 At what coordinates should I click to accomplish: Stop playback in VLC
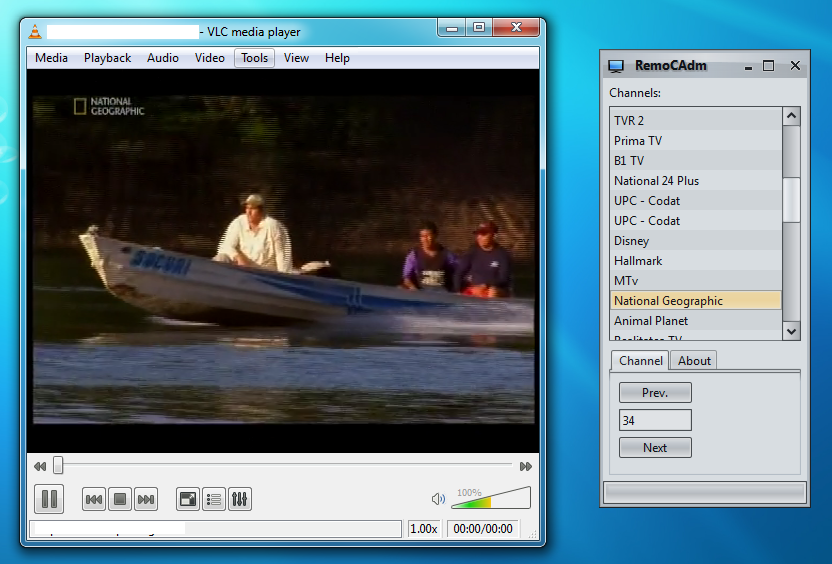120,499
